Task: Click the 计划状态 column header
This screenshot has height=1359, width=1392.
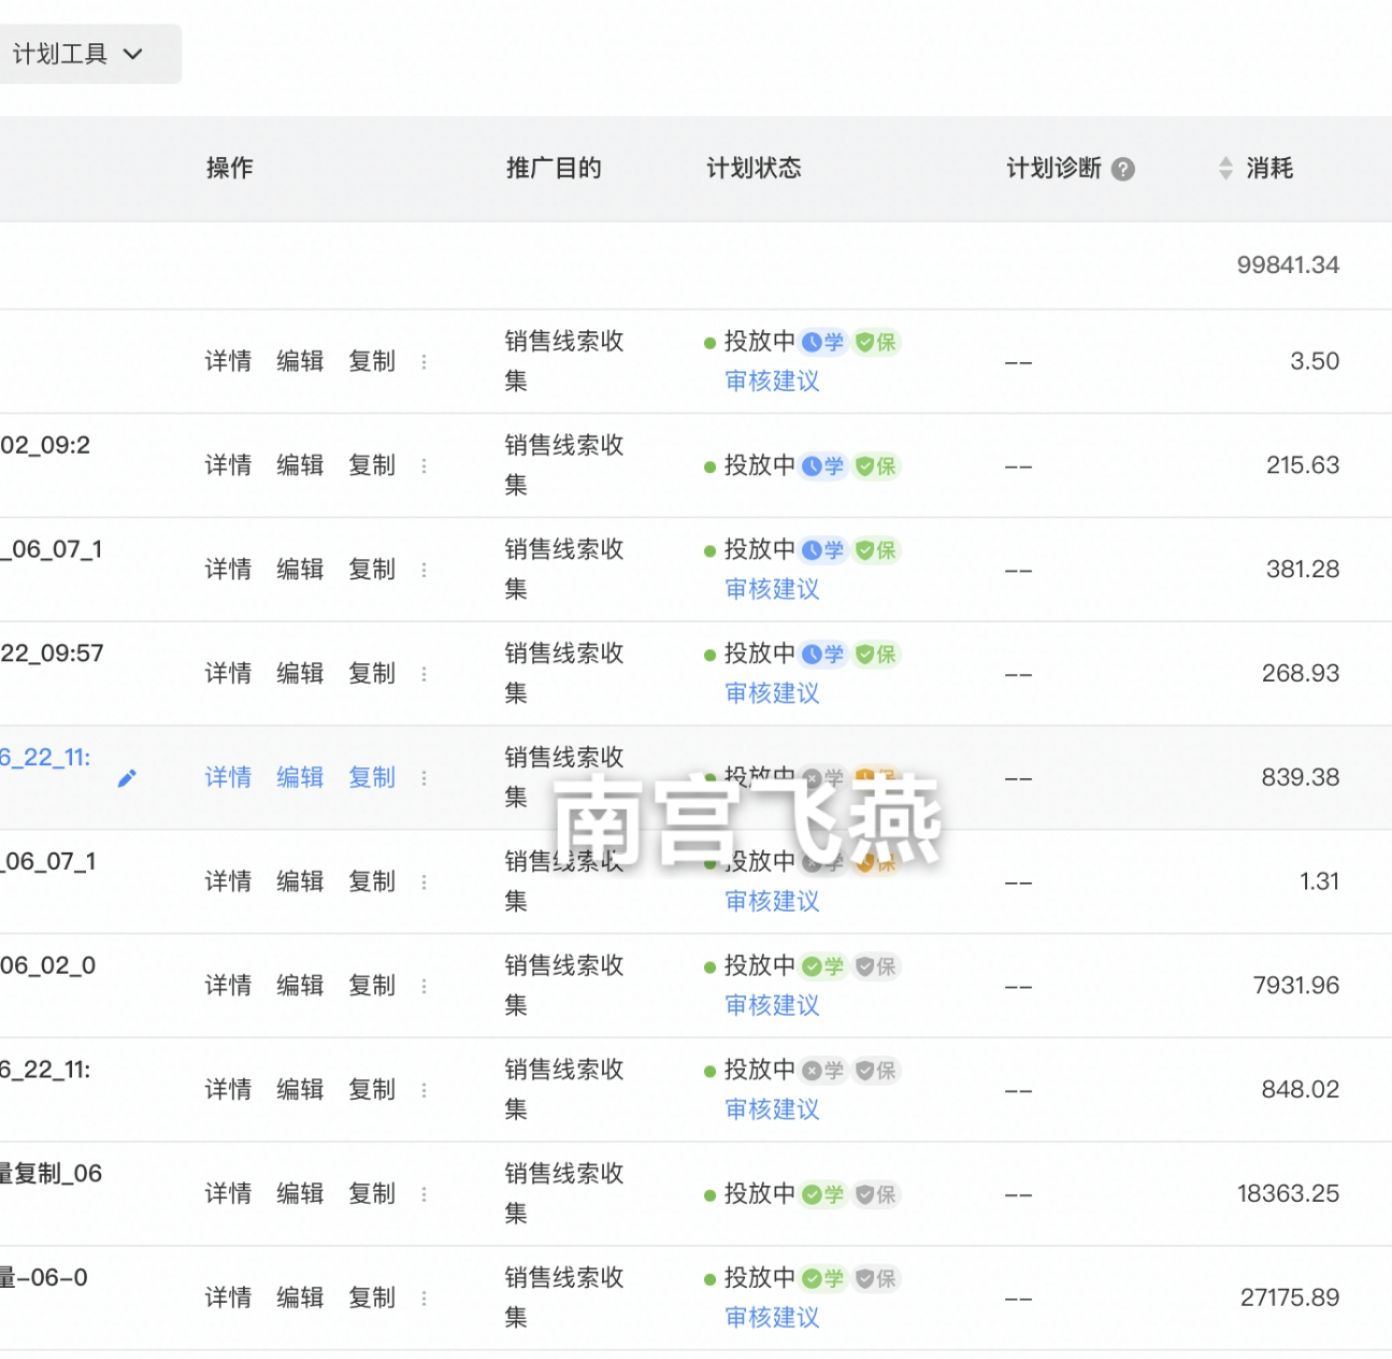Action: coord(753,168)
